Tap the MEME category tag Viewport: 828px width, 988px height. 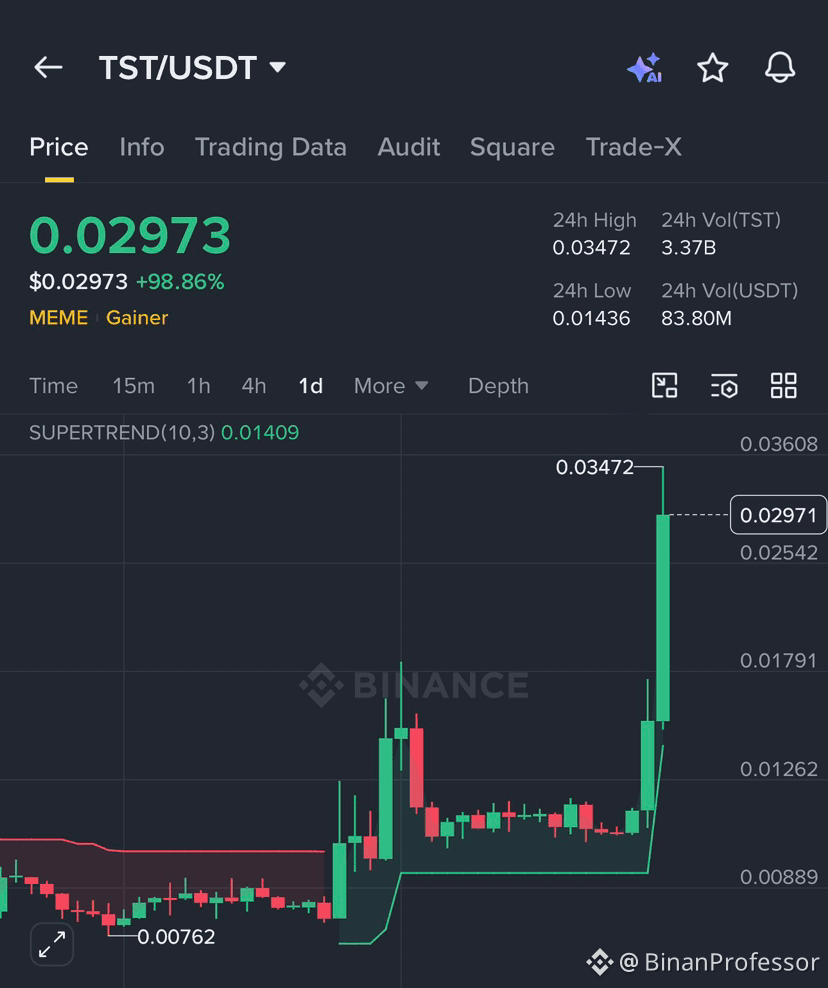tap(59, 318)
